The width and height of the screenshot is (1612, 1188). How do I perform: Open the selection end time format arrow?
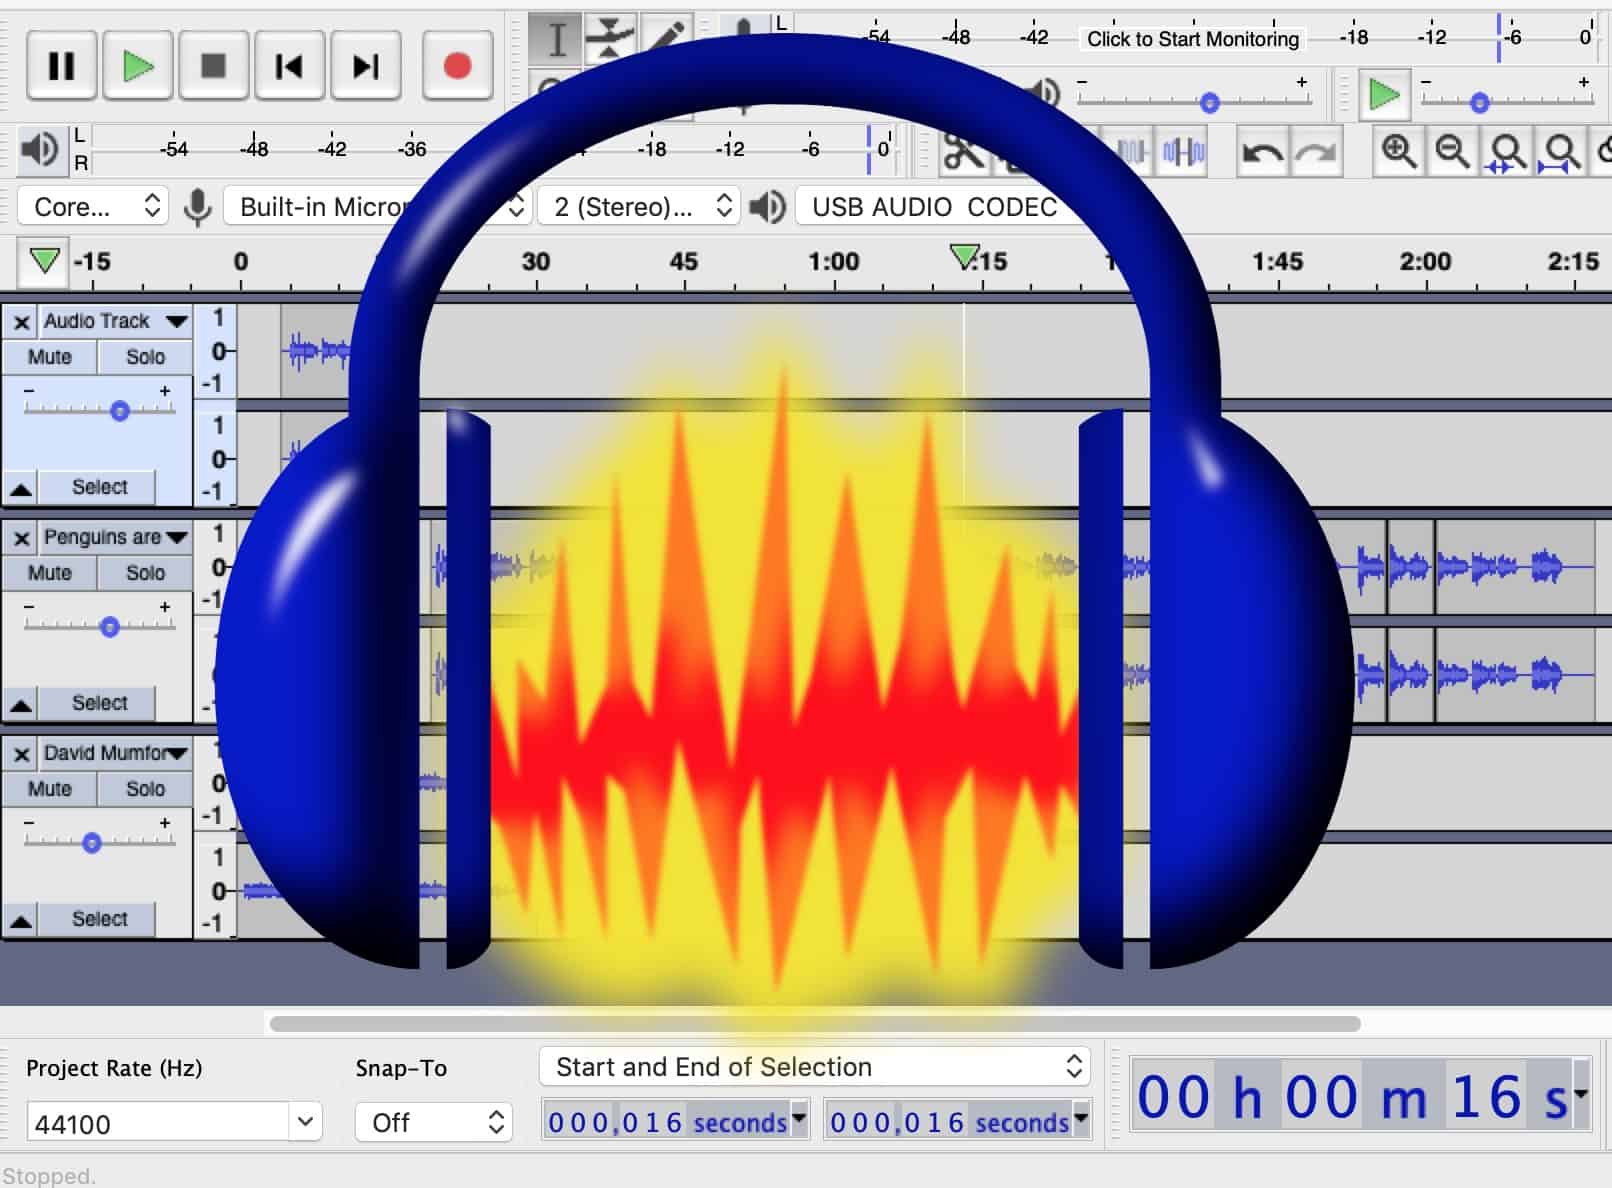[x=1081, y=1117]
